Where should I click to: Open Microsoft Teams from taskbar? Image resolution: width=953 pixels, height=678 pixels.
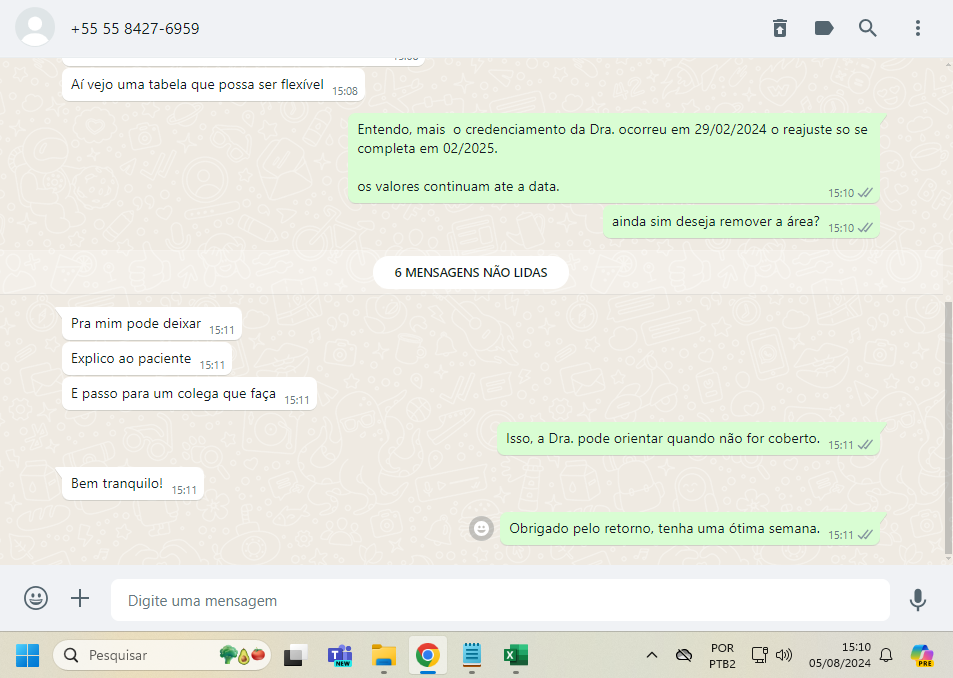340,655
